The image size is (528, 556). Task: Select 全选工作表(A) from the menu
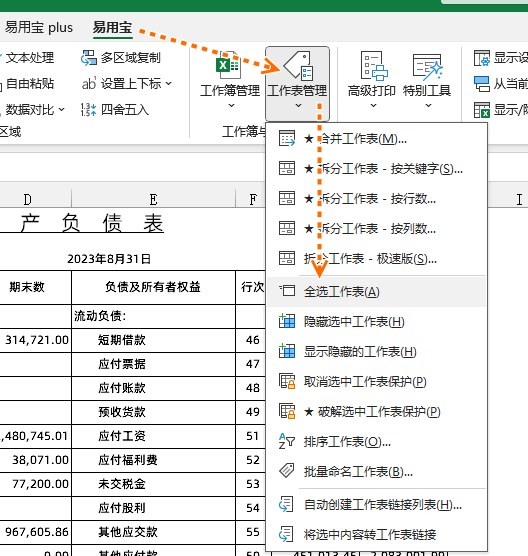376,291
